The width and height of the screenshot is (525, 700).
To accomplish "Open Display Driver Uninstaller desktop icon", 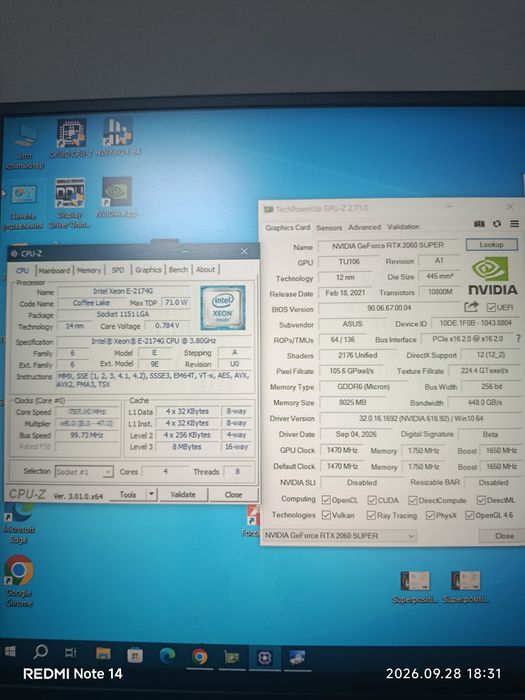I will pos(69,203).
